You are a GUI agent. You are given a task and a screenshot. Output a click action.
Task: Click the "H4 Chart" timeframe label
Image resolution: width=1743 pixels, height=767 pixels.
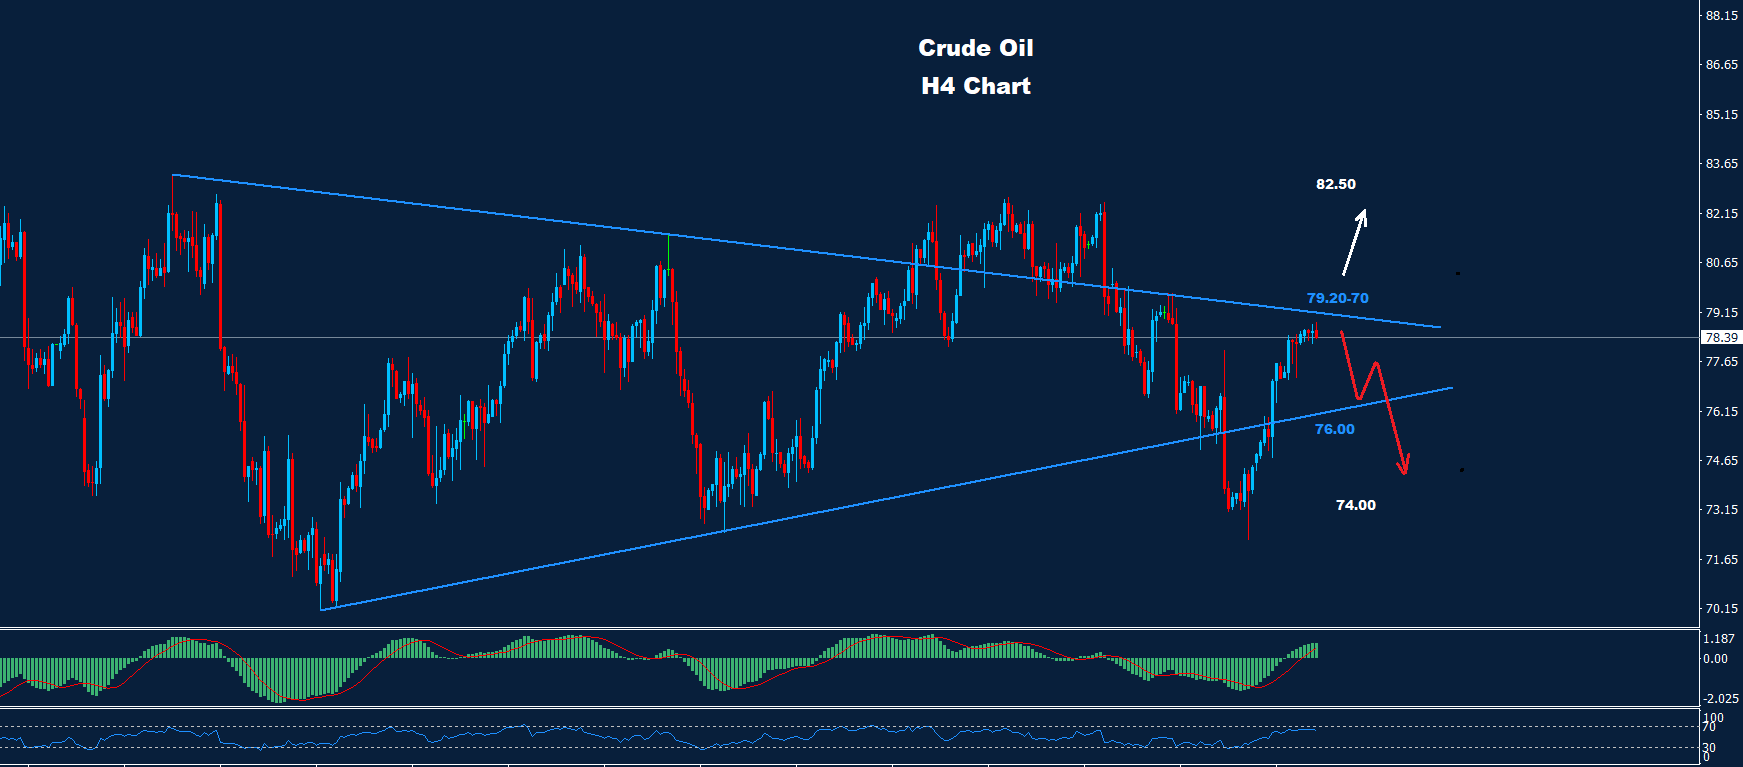pyautogui.click(x=975, y=86)
